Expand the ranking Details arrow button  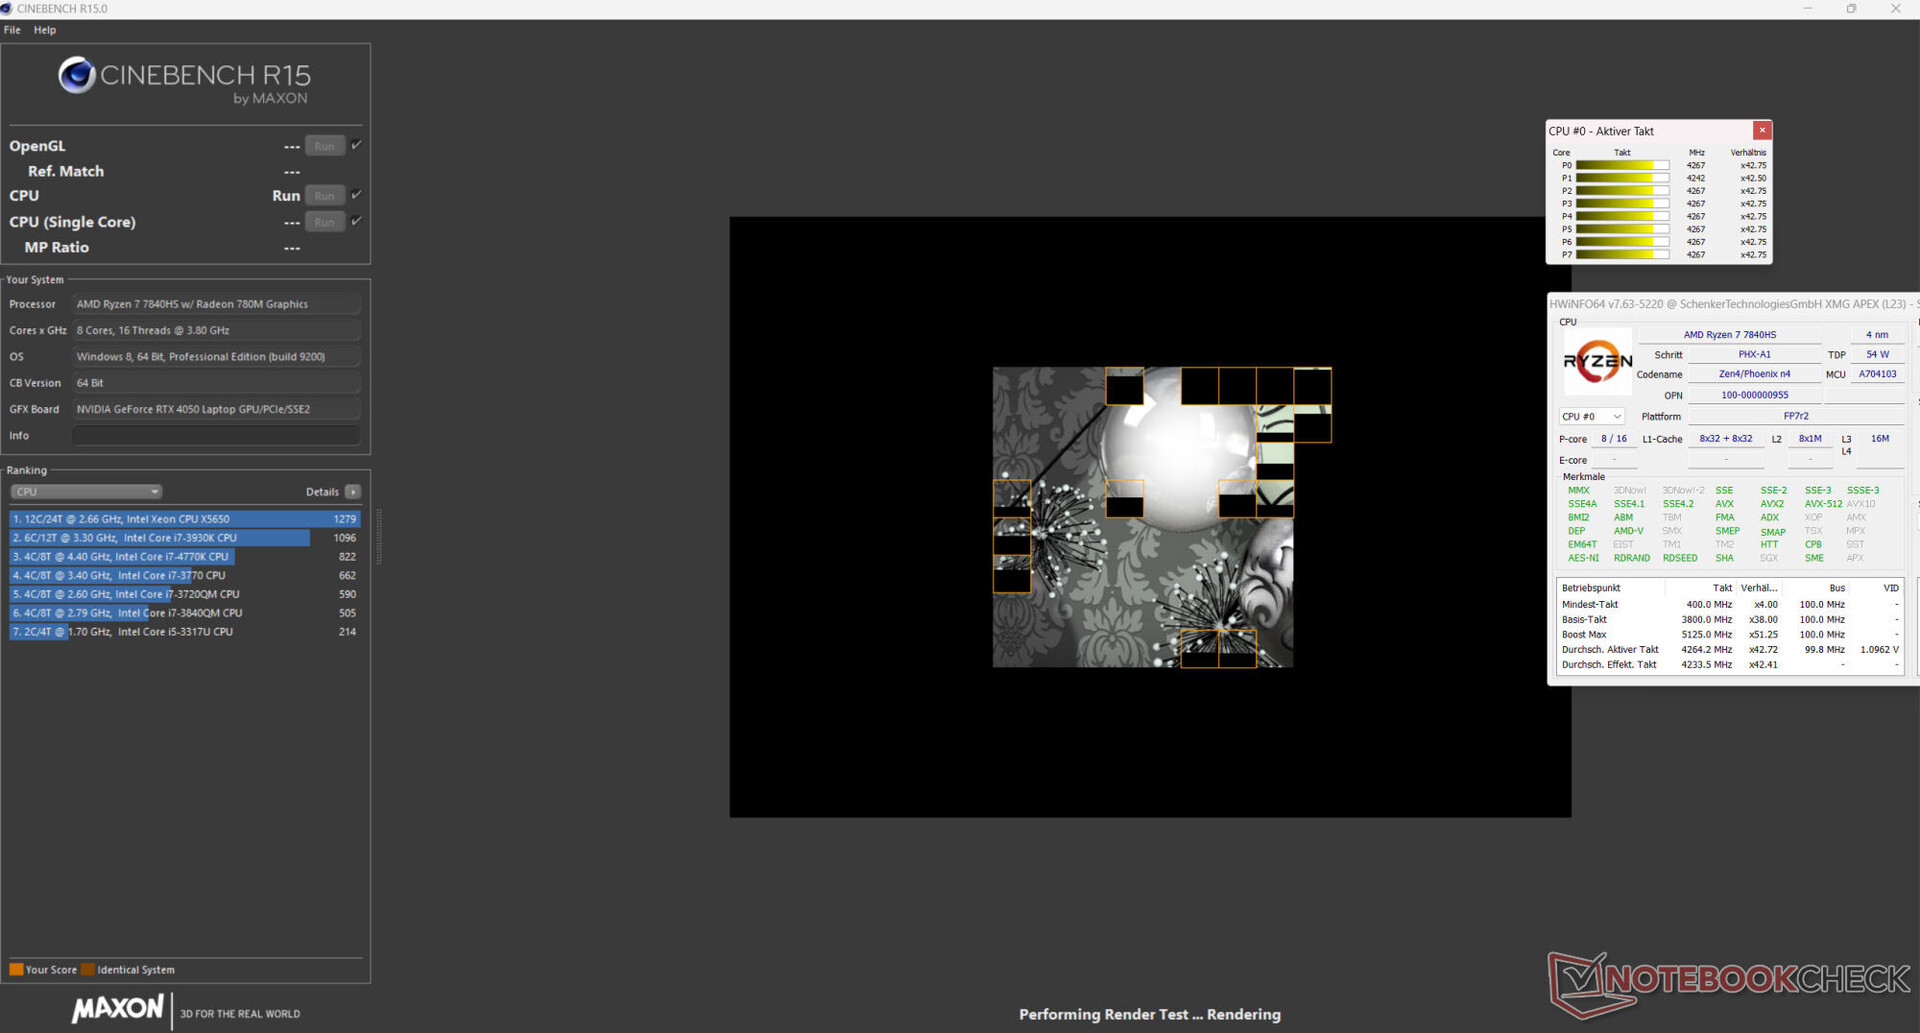353,492
